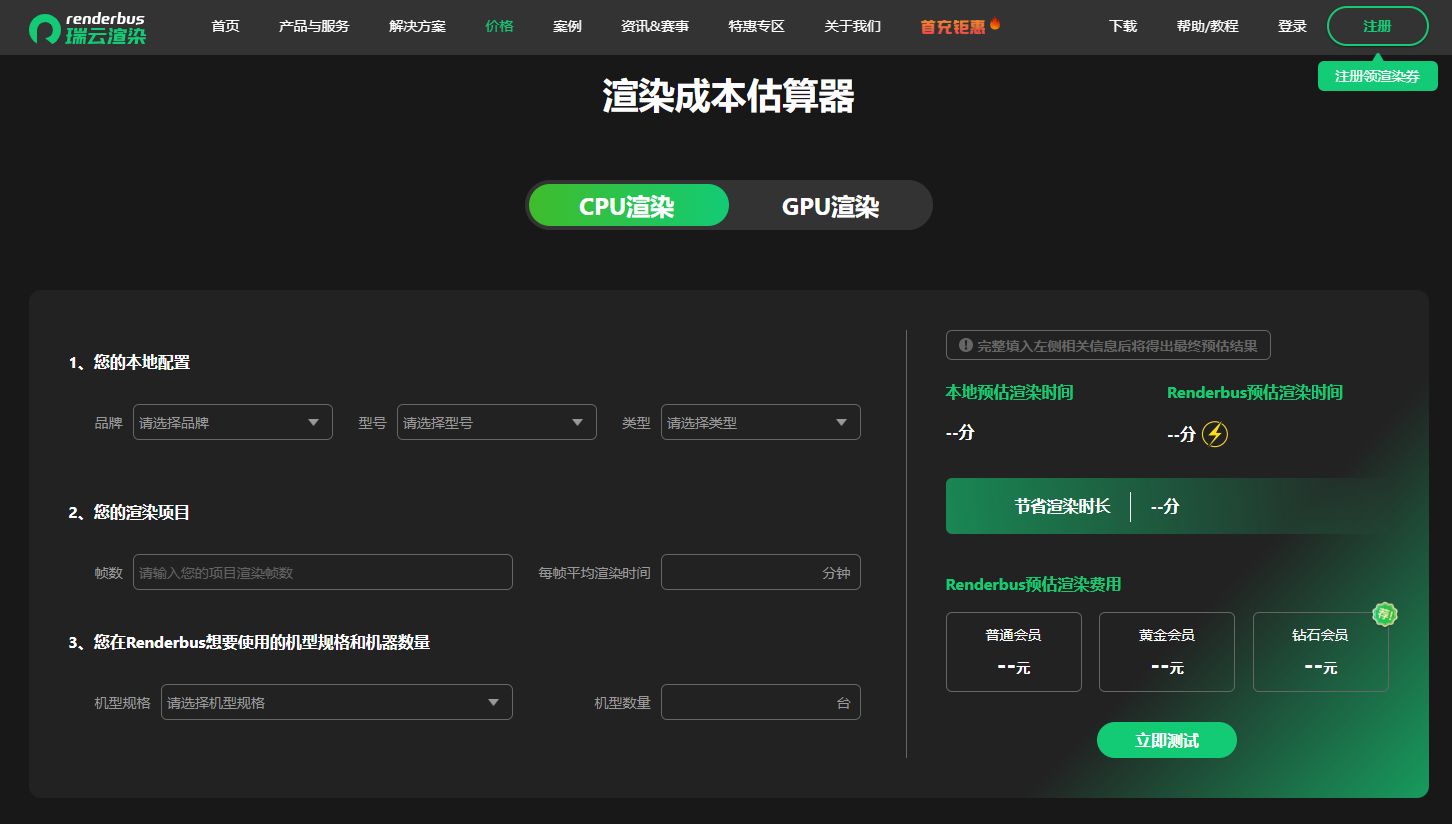The image size is (1452, 824).
Task: Click the 1、您的本地配置 section title
Action: click(x=129, y=362)
